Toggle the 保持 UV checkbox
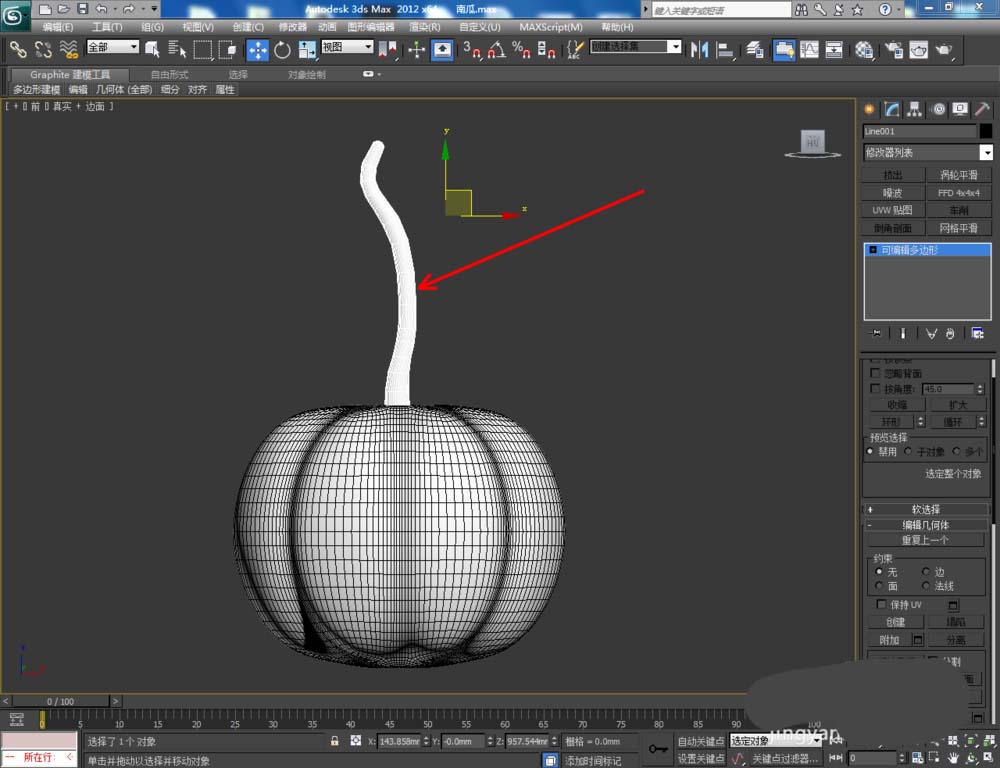This screenshot has width=1000, height=768. click(881, 605)
